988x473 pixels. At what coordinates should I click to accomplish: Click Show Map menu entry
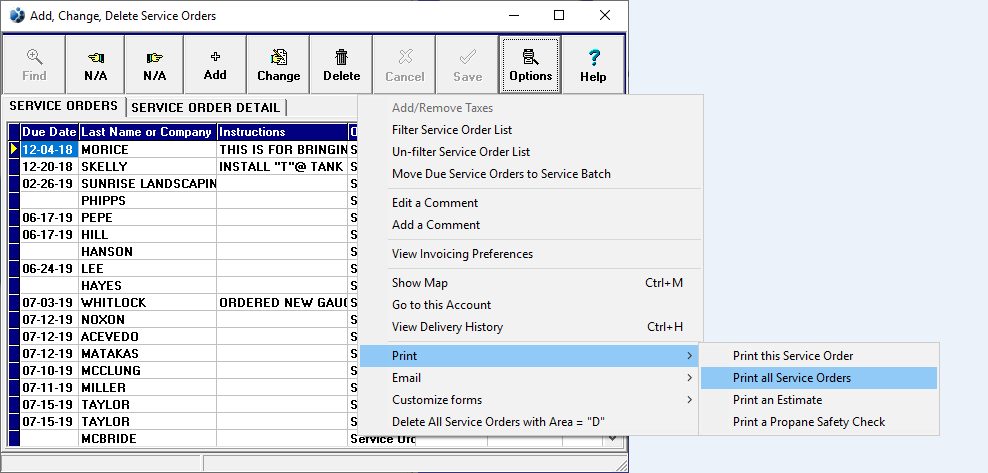point(420,283)
